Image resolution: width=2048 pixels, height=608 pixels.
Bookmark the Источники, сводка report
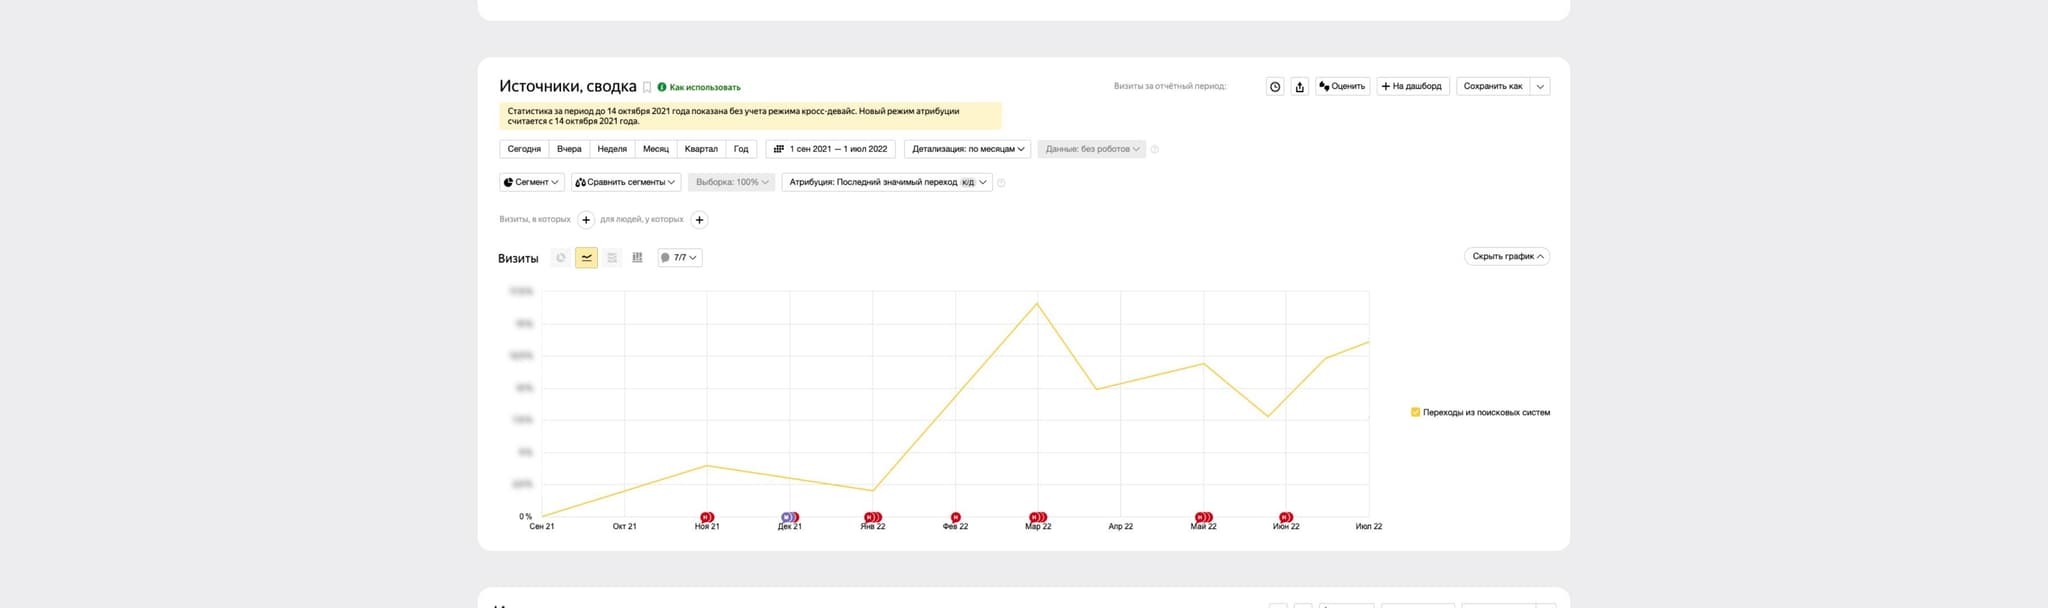647,88
